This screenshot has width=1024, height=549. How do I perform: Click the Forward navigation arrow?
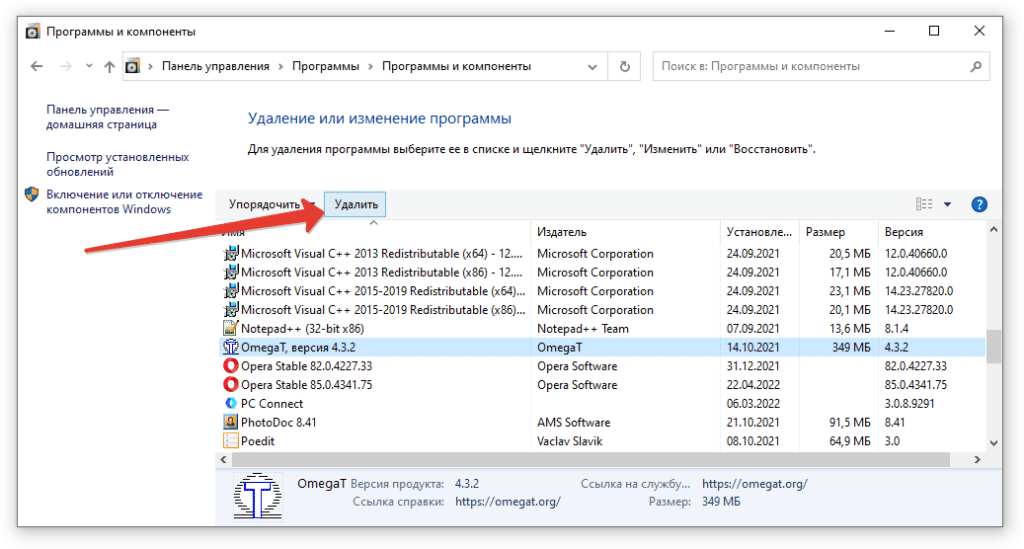(65, 67)
